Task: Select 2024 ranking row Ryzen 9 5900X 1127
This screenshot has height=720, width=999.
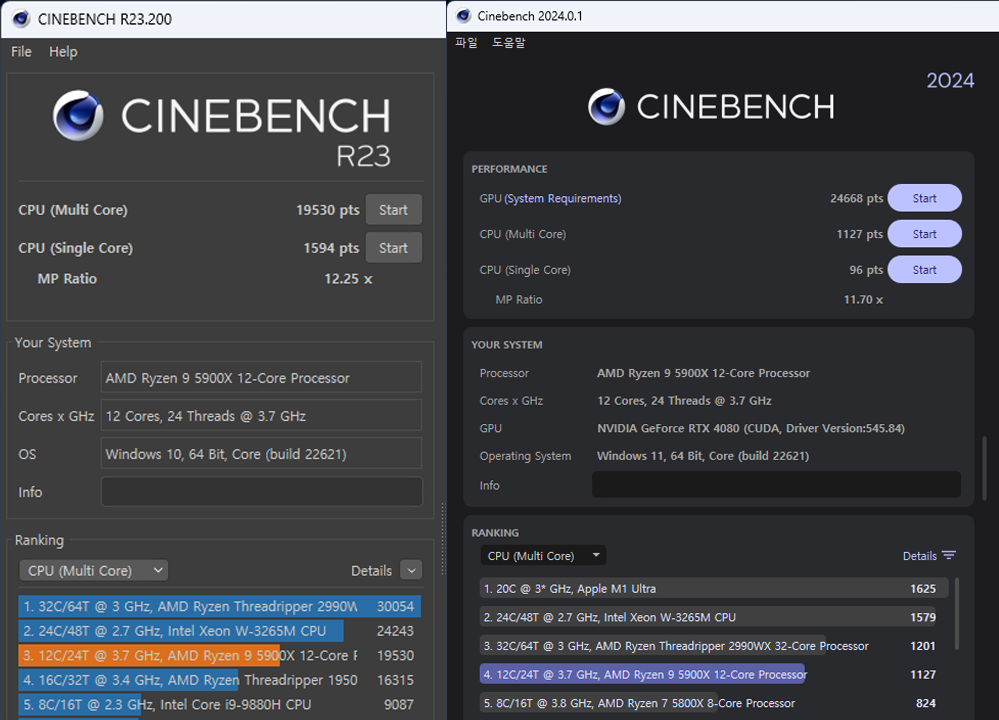Action: (x=714, y=674)
